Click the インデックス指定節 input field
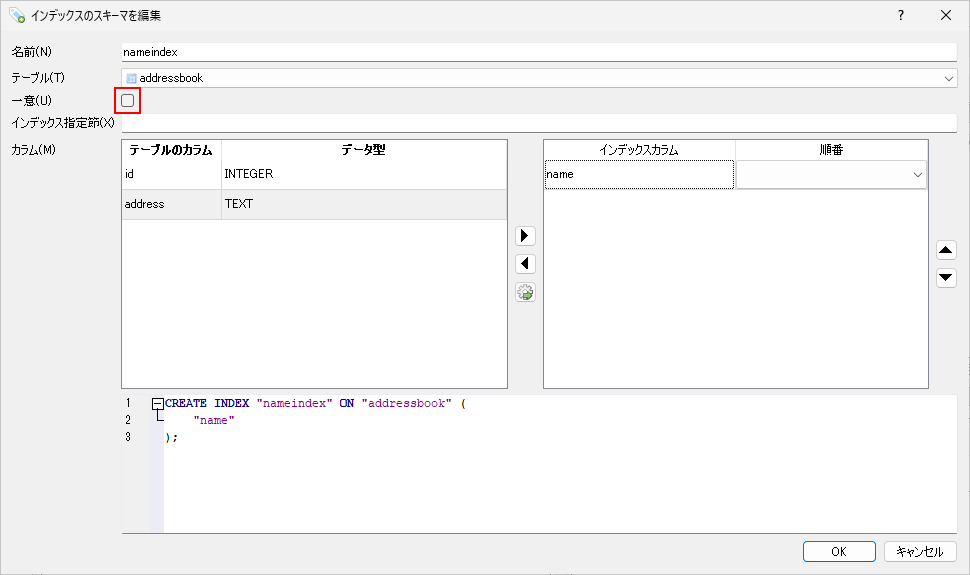 539,123
